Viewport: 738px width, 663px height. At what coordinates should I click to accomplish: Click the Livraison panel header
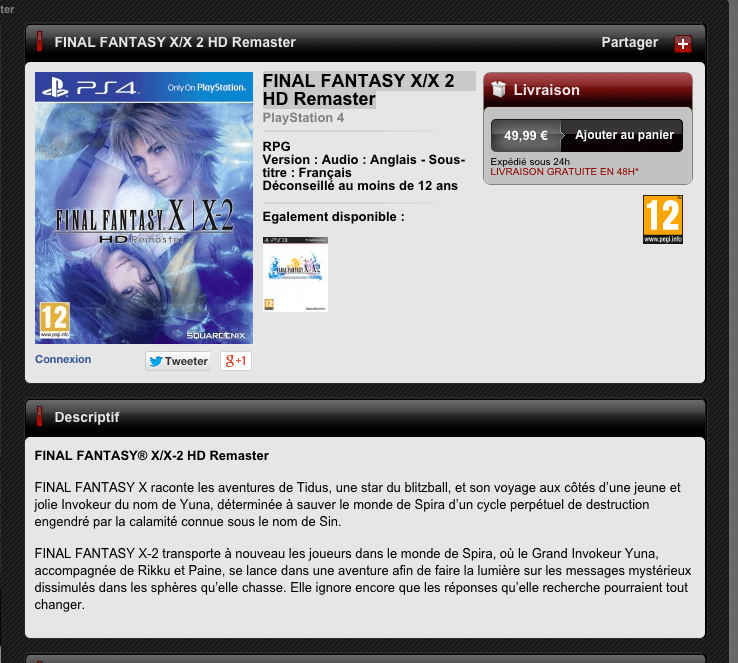[587, 90]
